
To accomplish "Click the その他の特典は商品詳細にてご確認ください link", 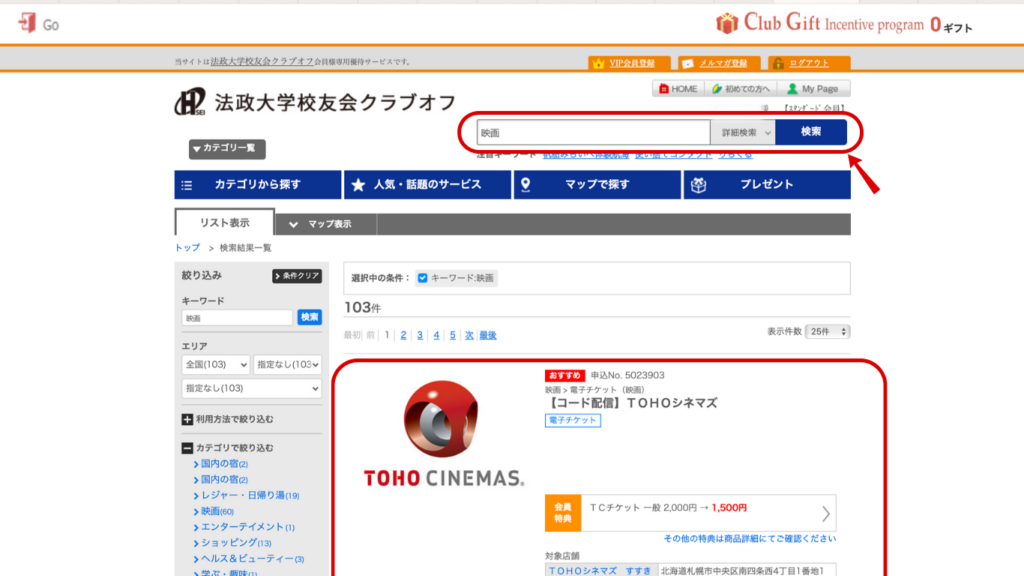I will click(x=750, y=539).
